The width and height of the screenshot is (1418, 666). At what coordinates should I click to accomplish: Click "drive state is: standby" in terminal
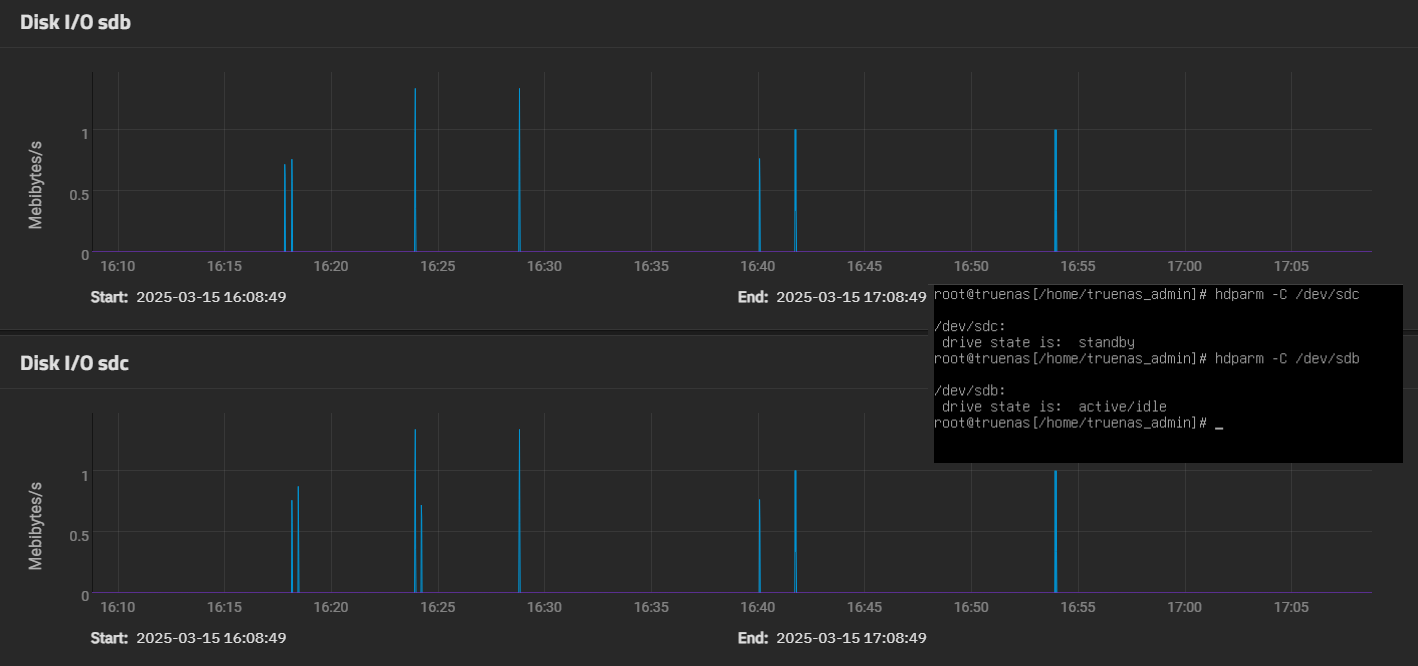click(x=1038, y=343)
